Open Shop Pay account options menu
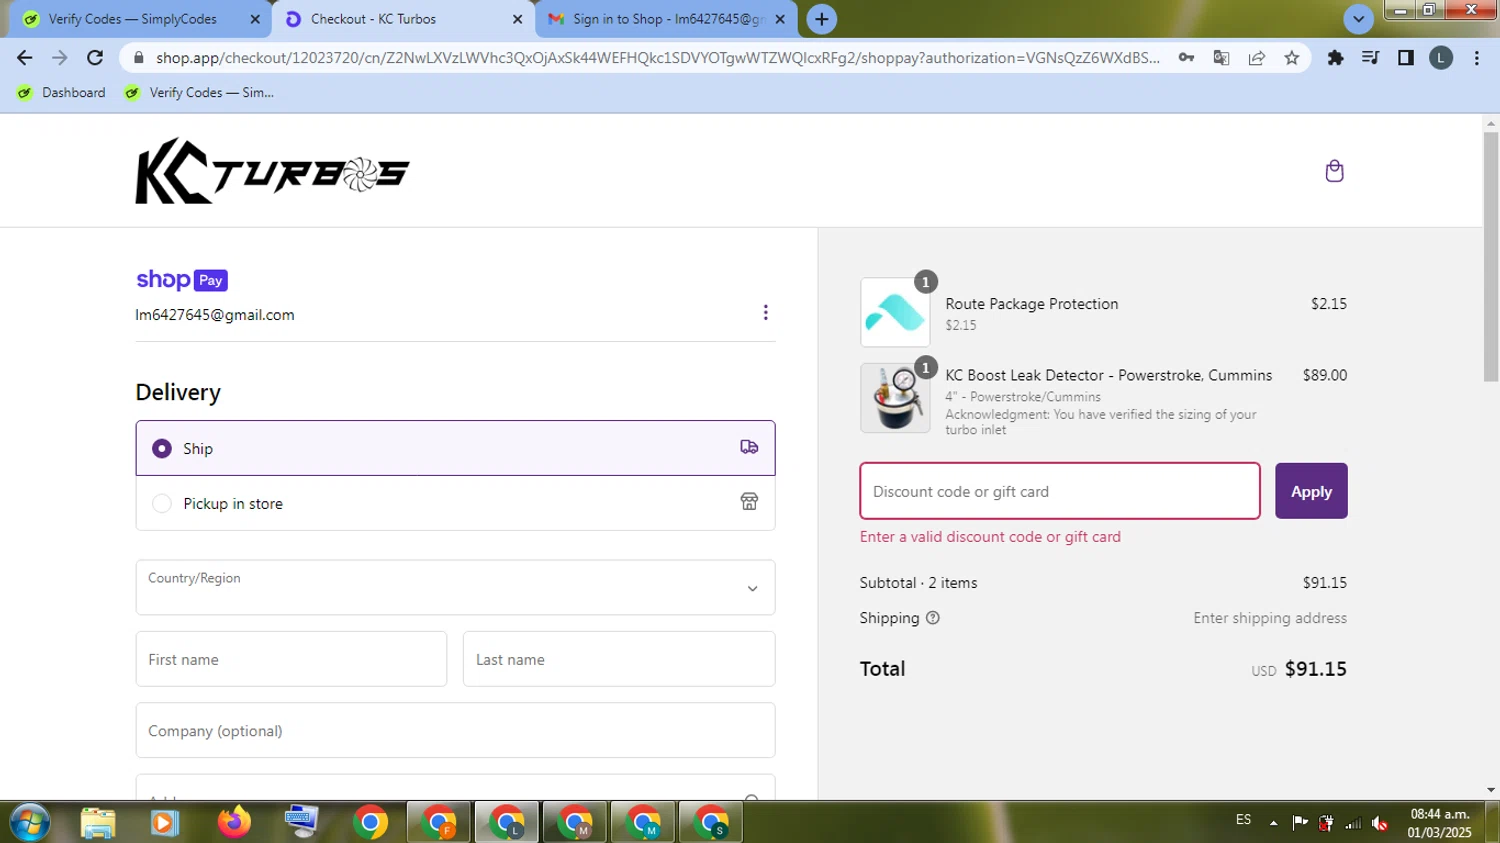This screenshot has height=843, width=1500. (765, 313)
